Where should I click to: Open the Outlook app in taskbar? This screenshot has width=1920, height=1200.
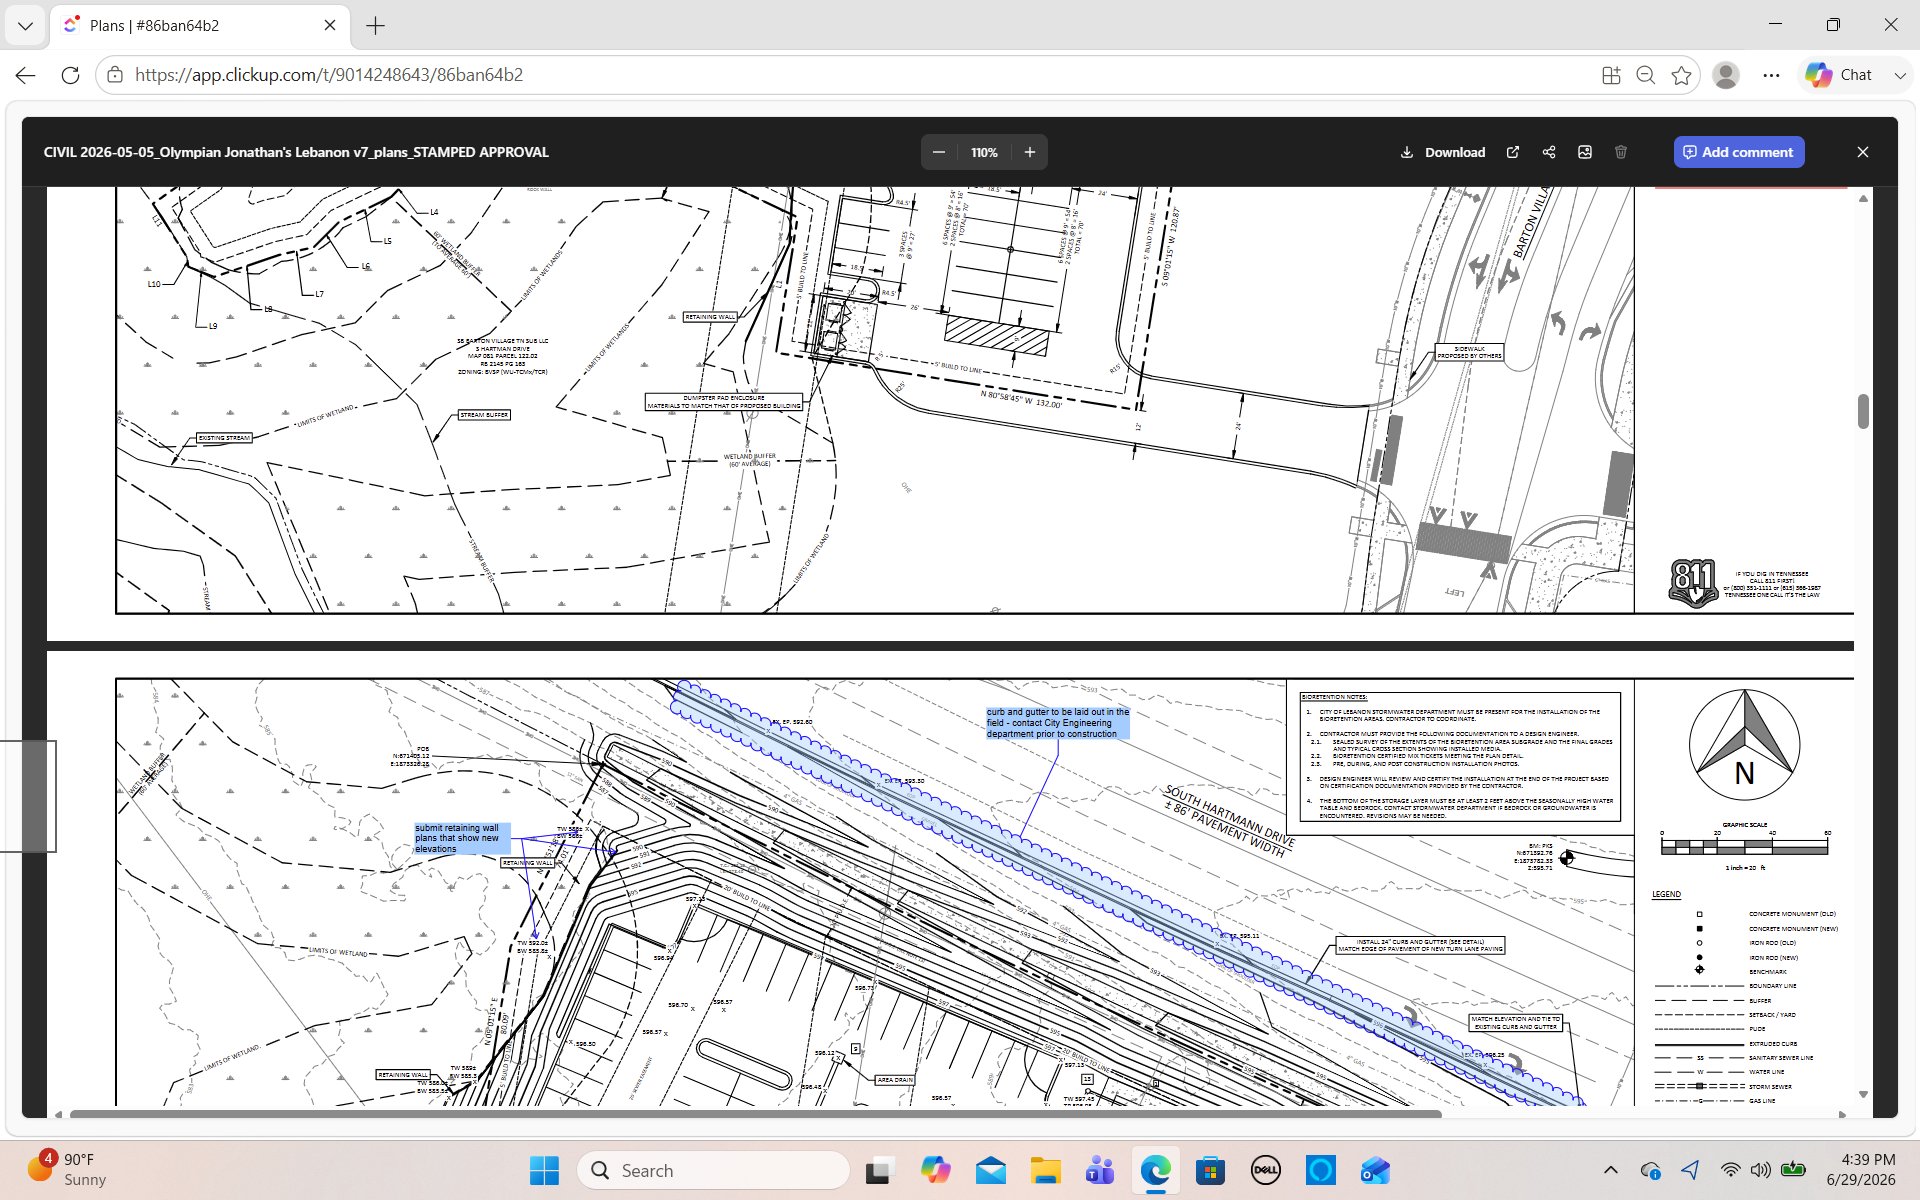1376,1170
